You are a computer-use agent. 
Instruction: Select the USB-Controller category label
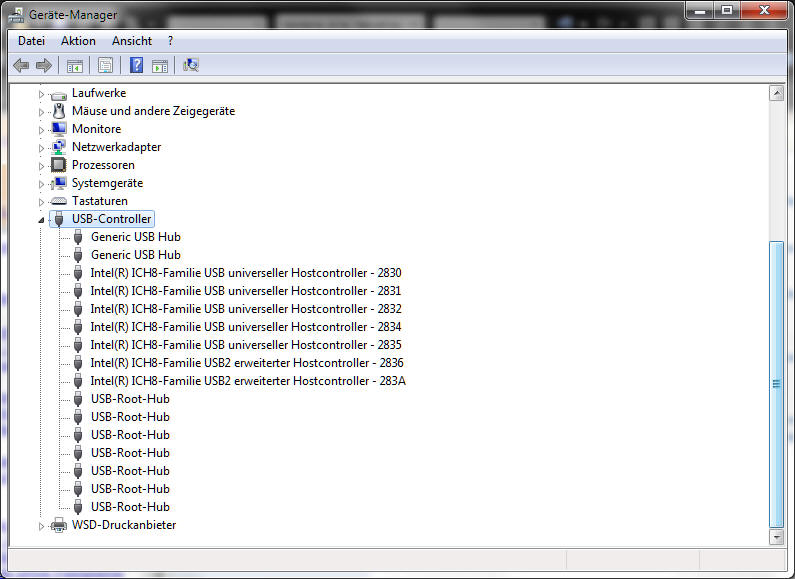click(112, 219)
